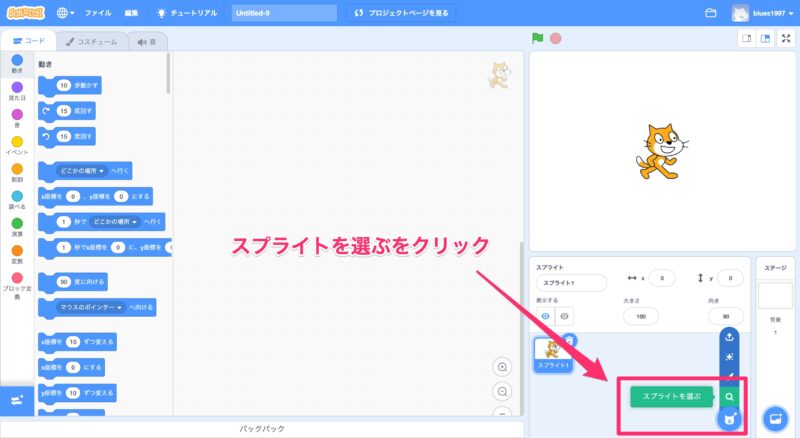Enter fullscreen stage mode
The height and width of the screenshot is (438, 800).
coord(785,39)
